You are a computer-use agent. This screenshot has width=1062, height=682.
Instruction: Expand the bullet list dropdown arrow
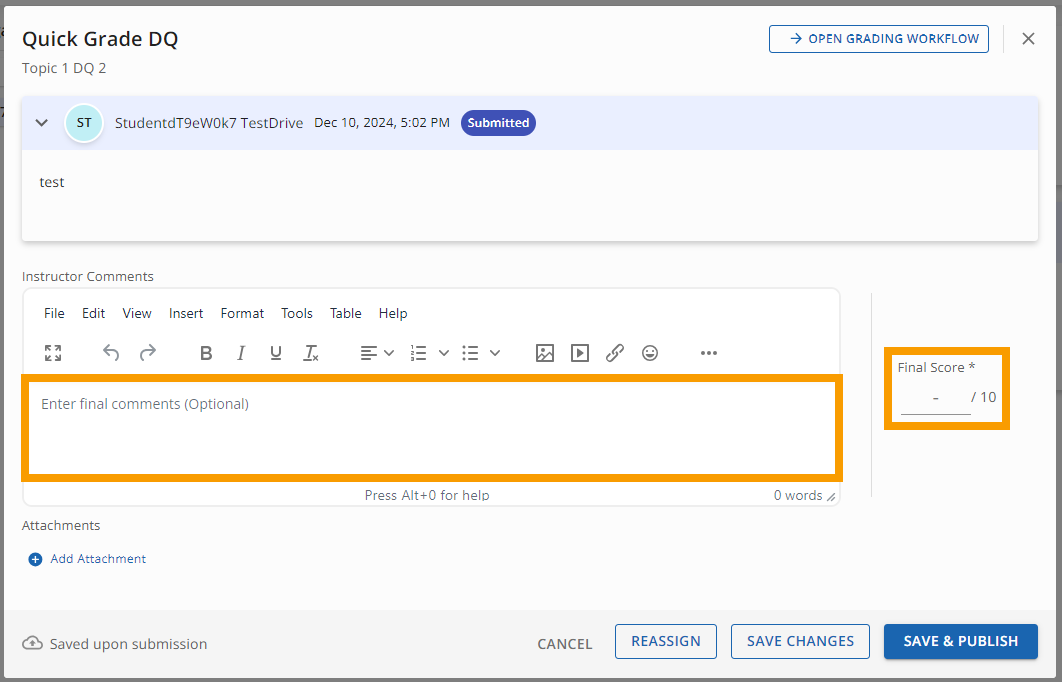tap(495, 353)
